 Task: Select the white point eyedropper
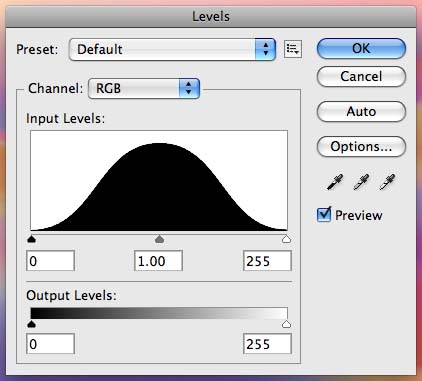(x=387, y=182)
